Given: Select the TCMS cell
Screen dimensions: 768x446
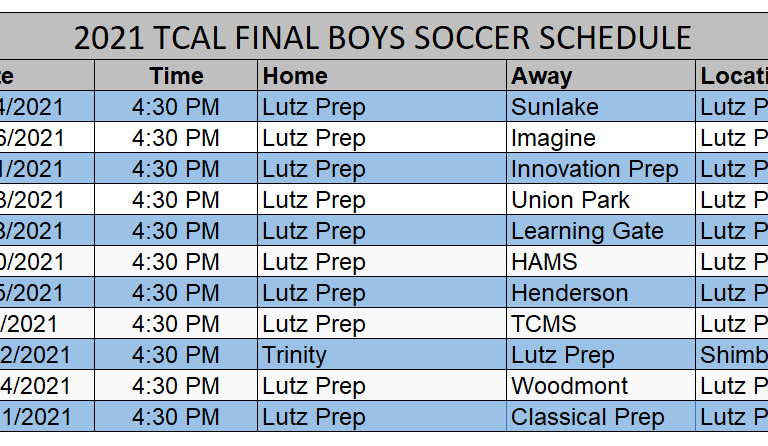Looking at the screenshot, I should [x=601, y=323].
